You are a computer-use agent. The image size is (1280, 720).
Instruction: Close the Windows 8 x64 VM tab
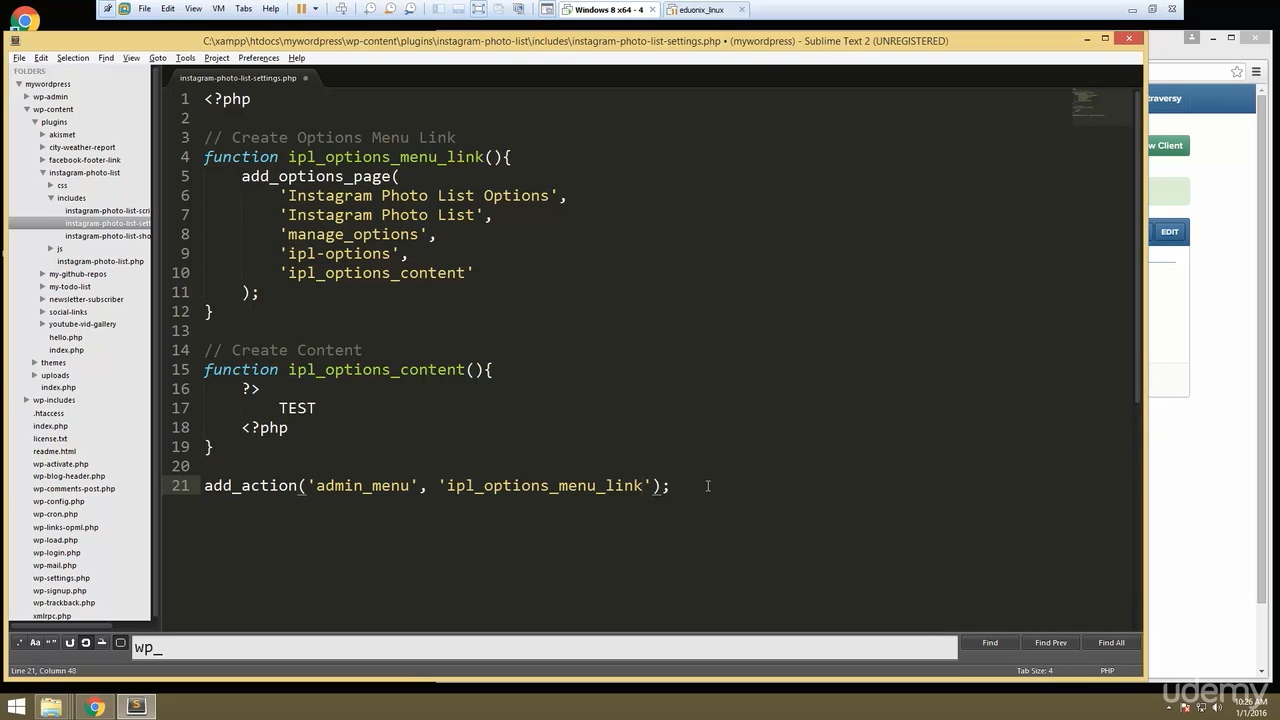pos(652,9)
